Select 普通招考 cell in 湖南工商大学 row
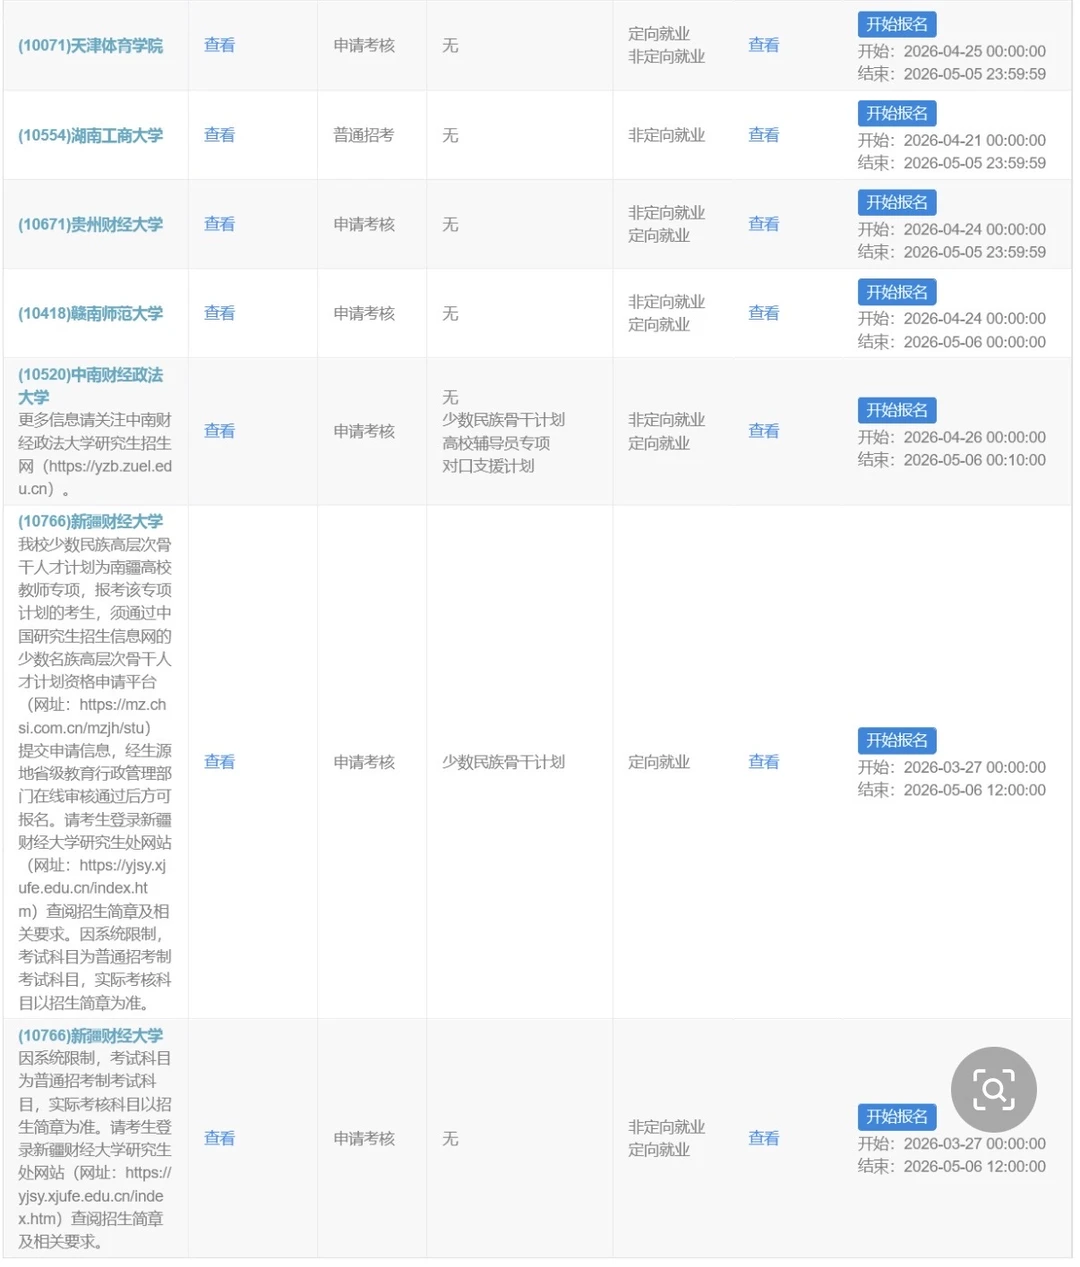This screenshot has height=1267, width=1080. click(364, 135)
